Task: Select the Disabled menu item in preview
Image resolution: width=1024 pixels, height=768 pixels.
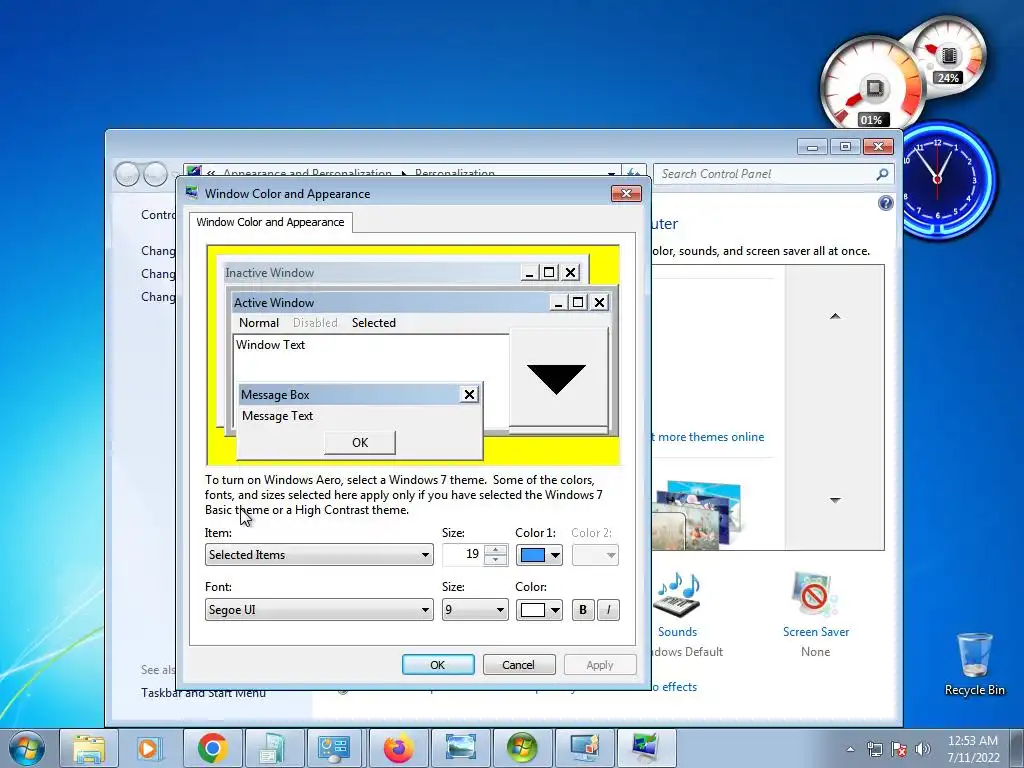Action: (315, 323)
